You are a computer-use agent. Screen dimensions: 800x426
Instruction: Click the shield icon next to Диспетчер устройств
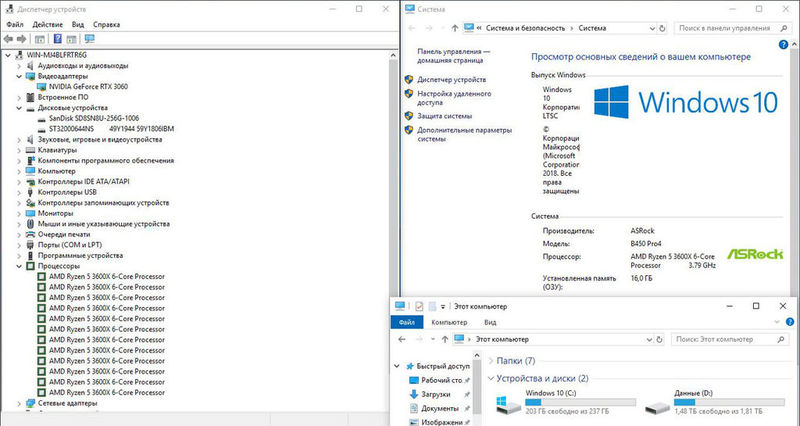point(409,80)
